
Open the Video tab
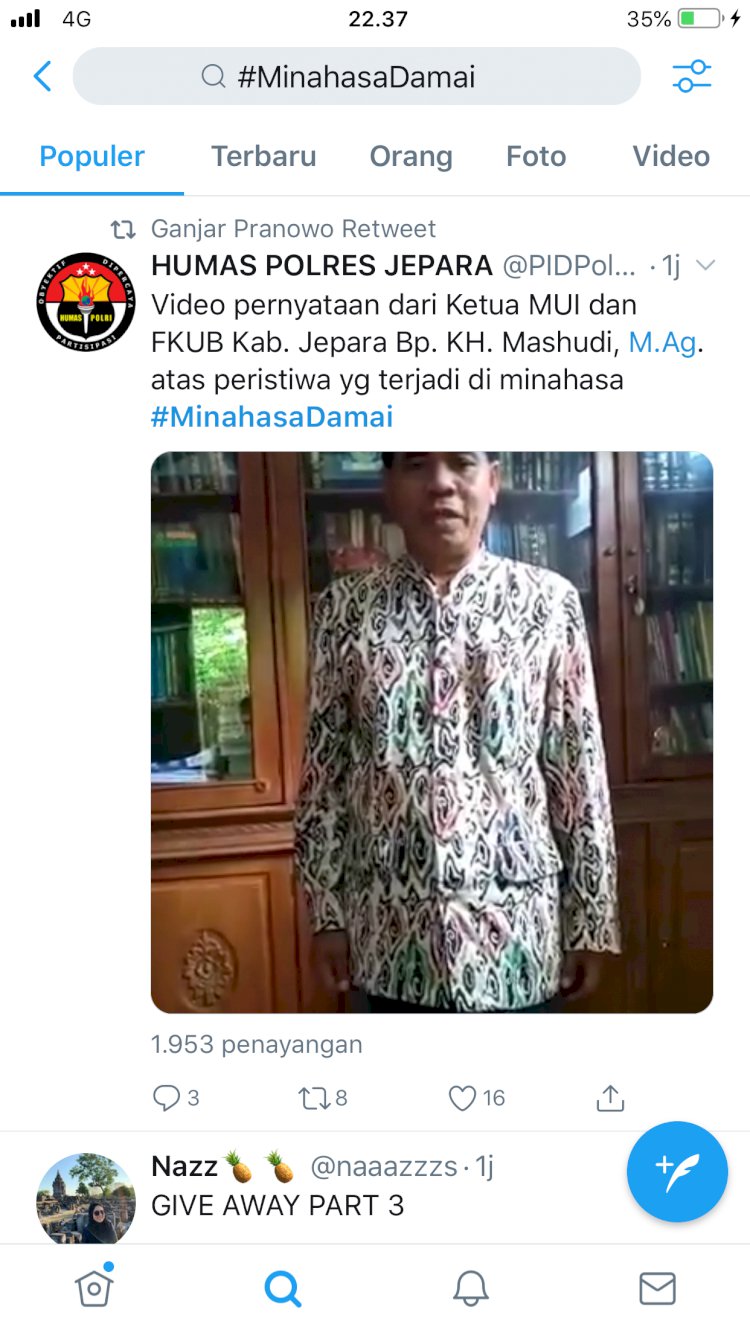pyautogui.click(x=671, y=156)
